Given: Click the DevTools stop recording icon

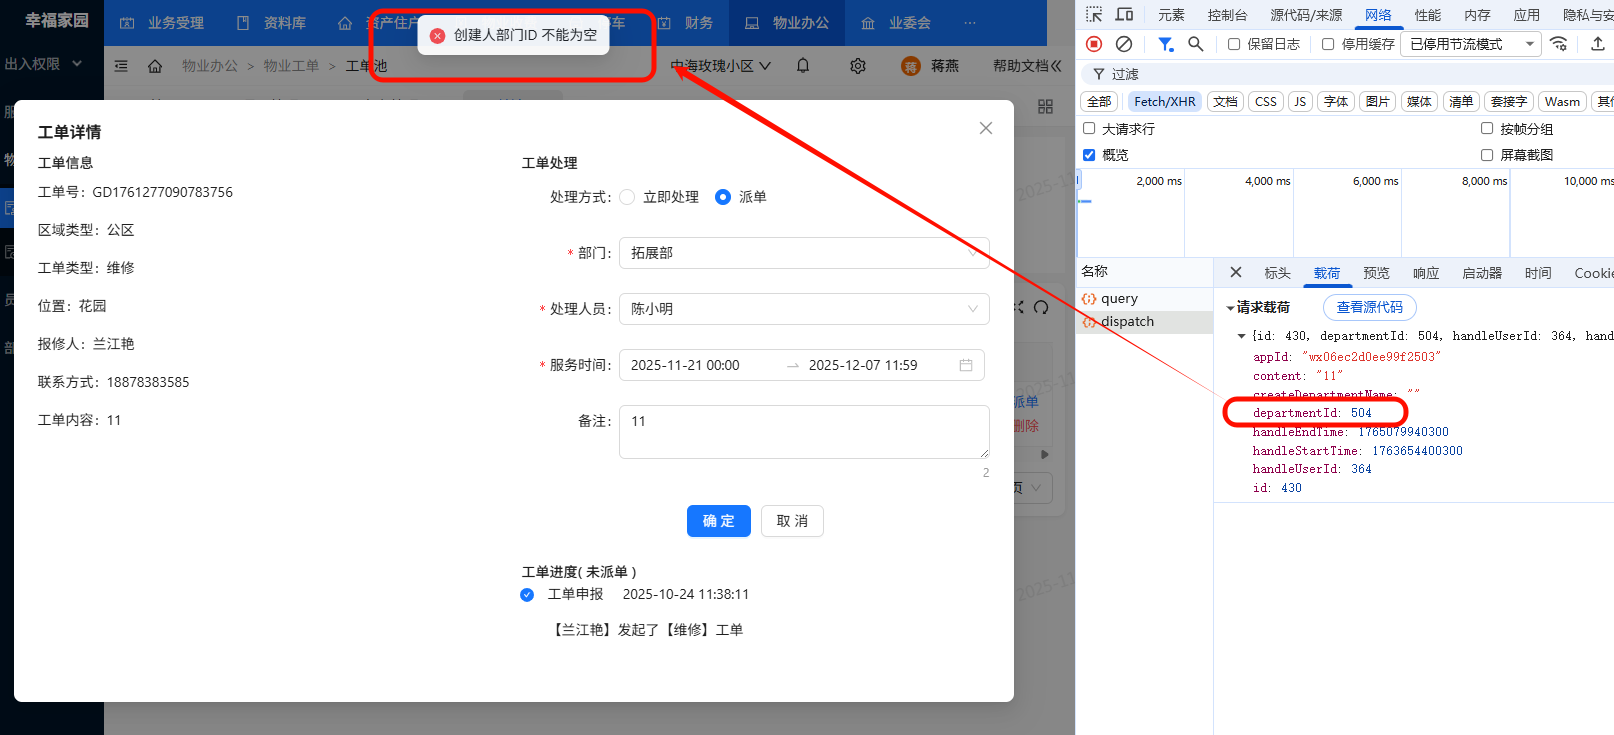Looking at the screenshot, I should 1094,44.
